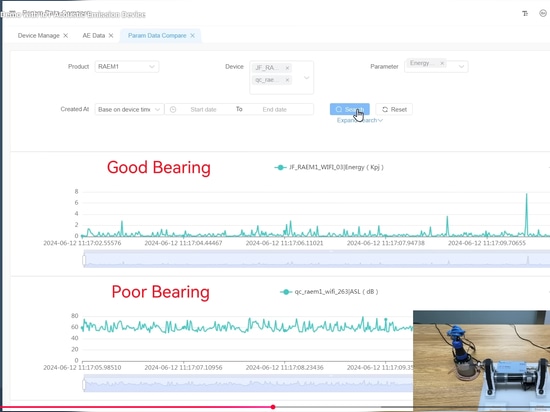550x412 pixels.
Task: Remove the Energy parameter tag
Action: (442, 63)
